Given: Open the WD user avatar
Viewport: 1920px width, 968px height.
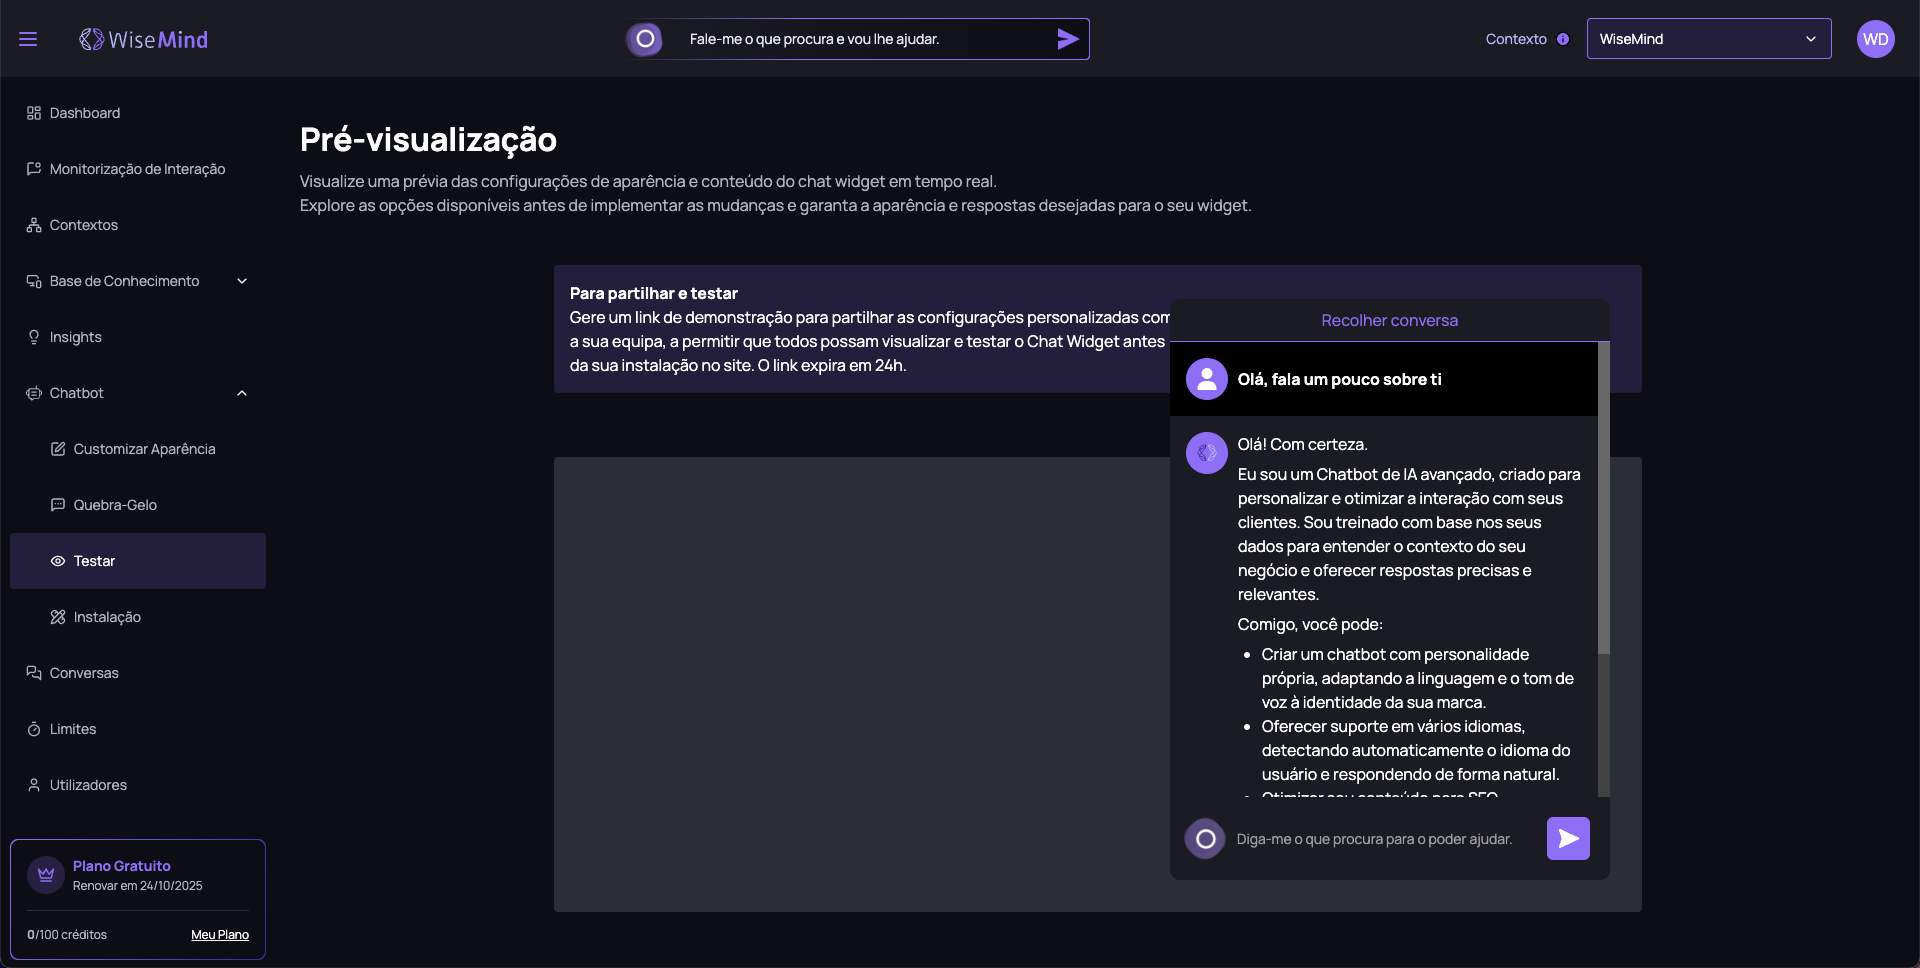Looking at the screenshot, I should [1875, 39].
